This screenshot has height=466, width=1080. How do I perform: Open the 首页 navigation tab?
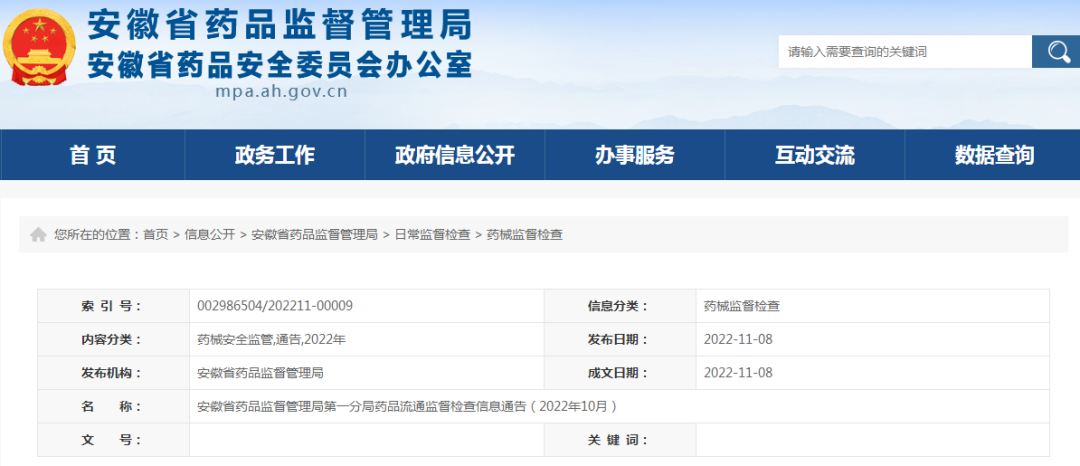pos(93,155)
